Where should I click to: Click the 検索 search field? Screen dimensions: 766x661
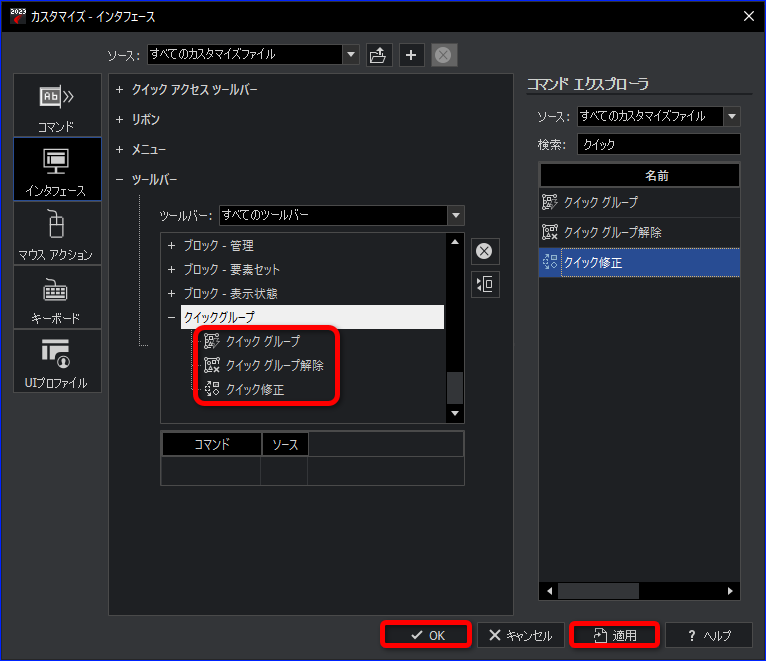659,145
